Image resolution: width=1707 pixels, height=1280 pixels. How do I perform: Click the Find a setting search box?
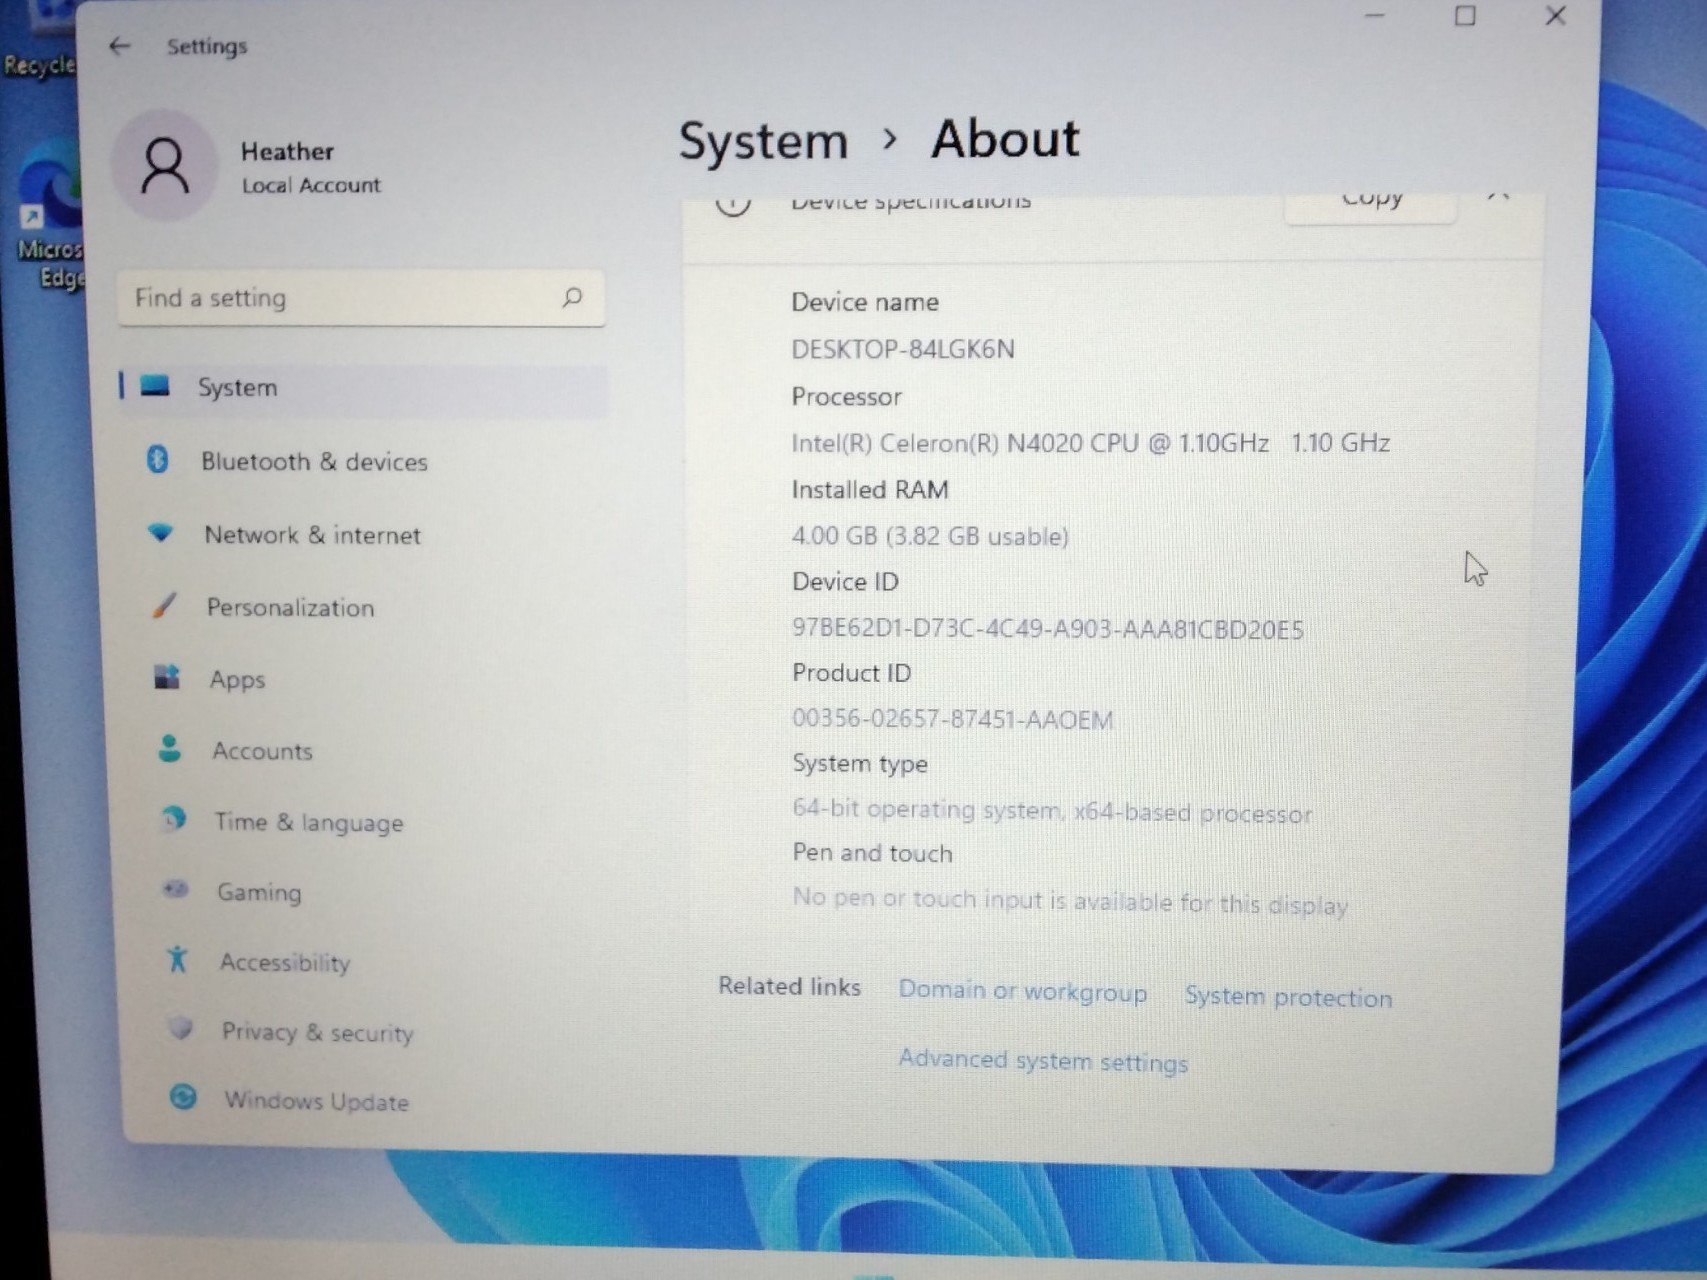360,298
